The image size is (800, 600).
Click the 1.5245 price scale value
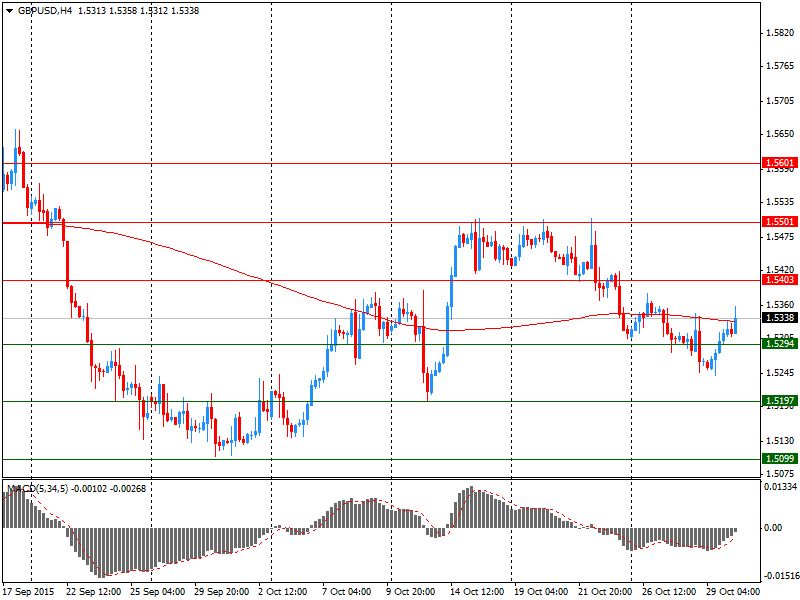pos(780,373)
